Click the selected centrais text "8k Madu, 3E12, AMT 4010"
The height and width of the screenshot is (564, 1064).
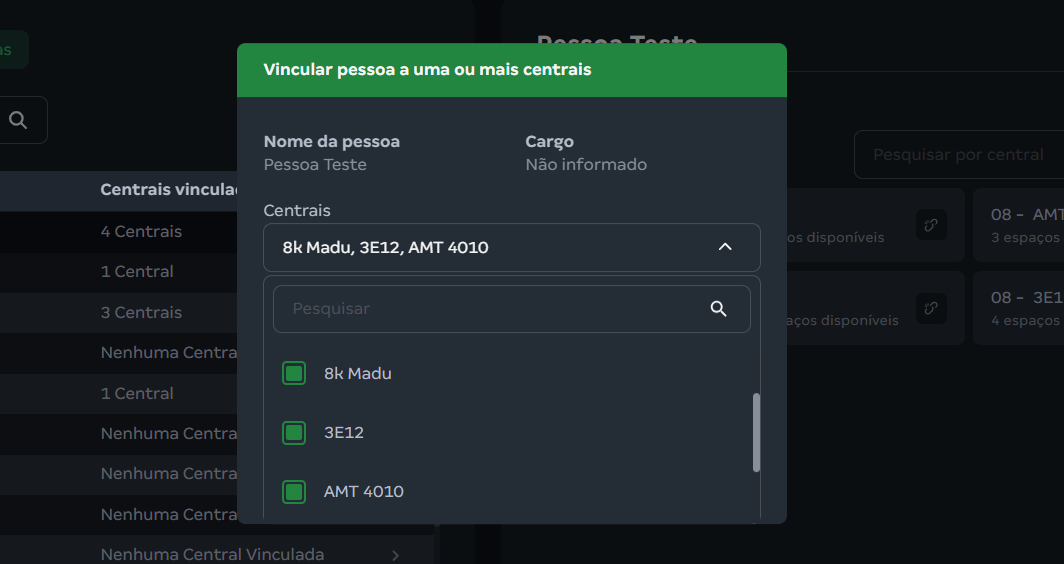click(386, 247)
